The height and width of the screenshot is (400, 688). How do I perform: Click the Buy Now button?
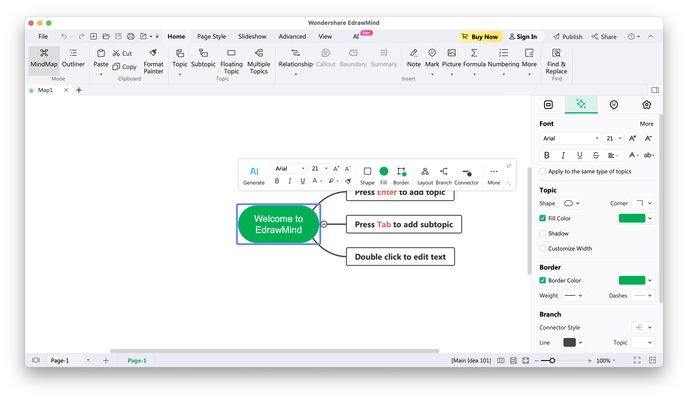(x=480, y=37)
